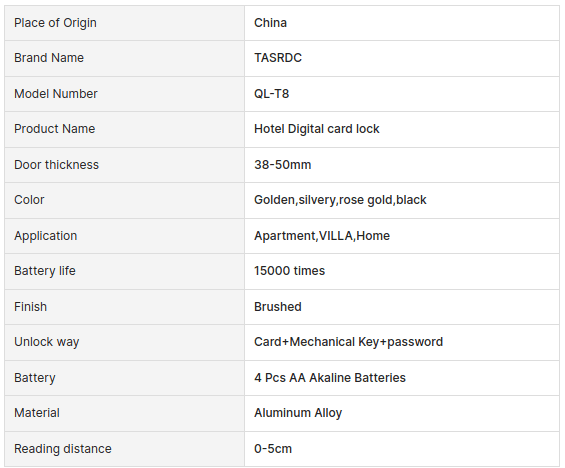The width and height of the screenshot is (565, 468).
Task: Select the 15000 times battery life value
Action: click(x=289, y=271)
